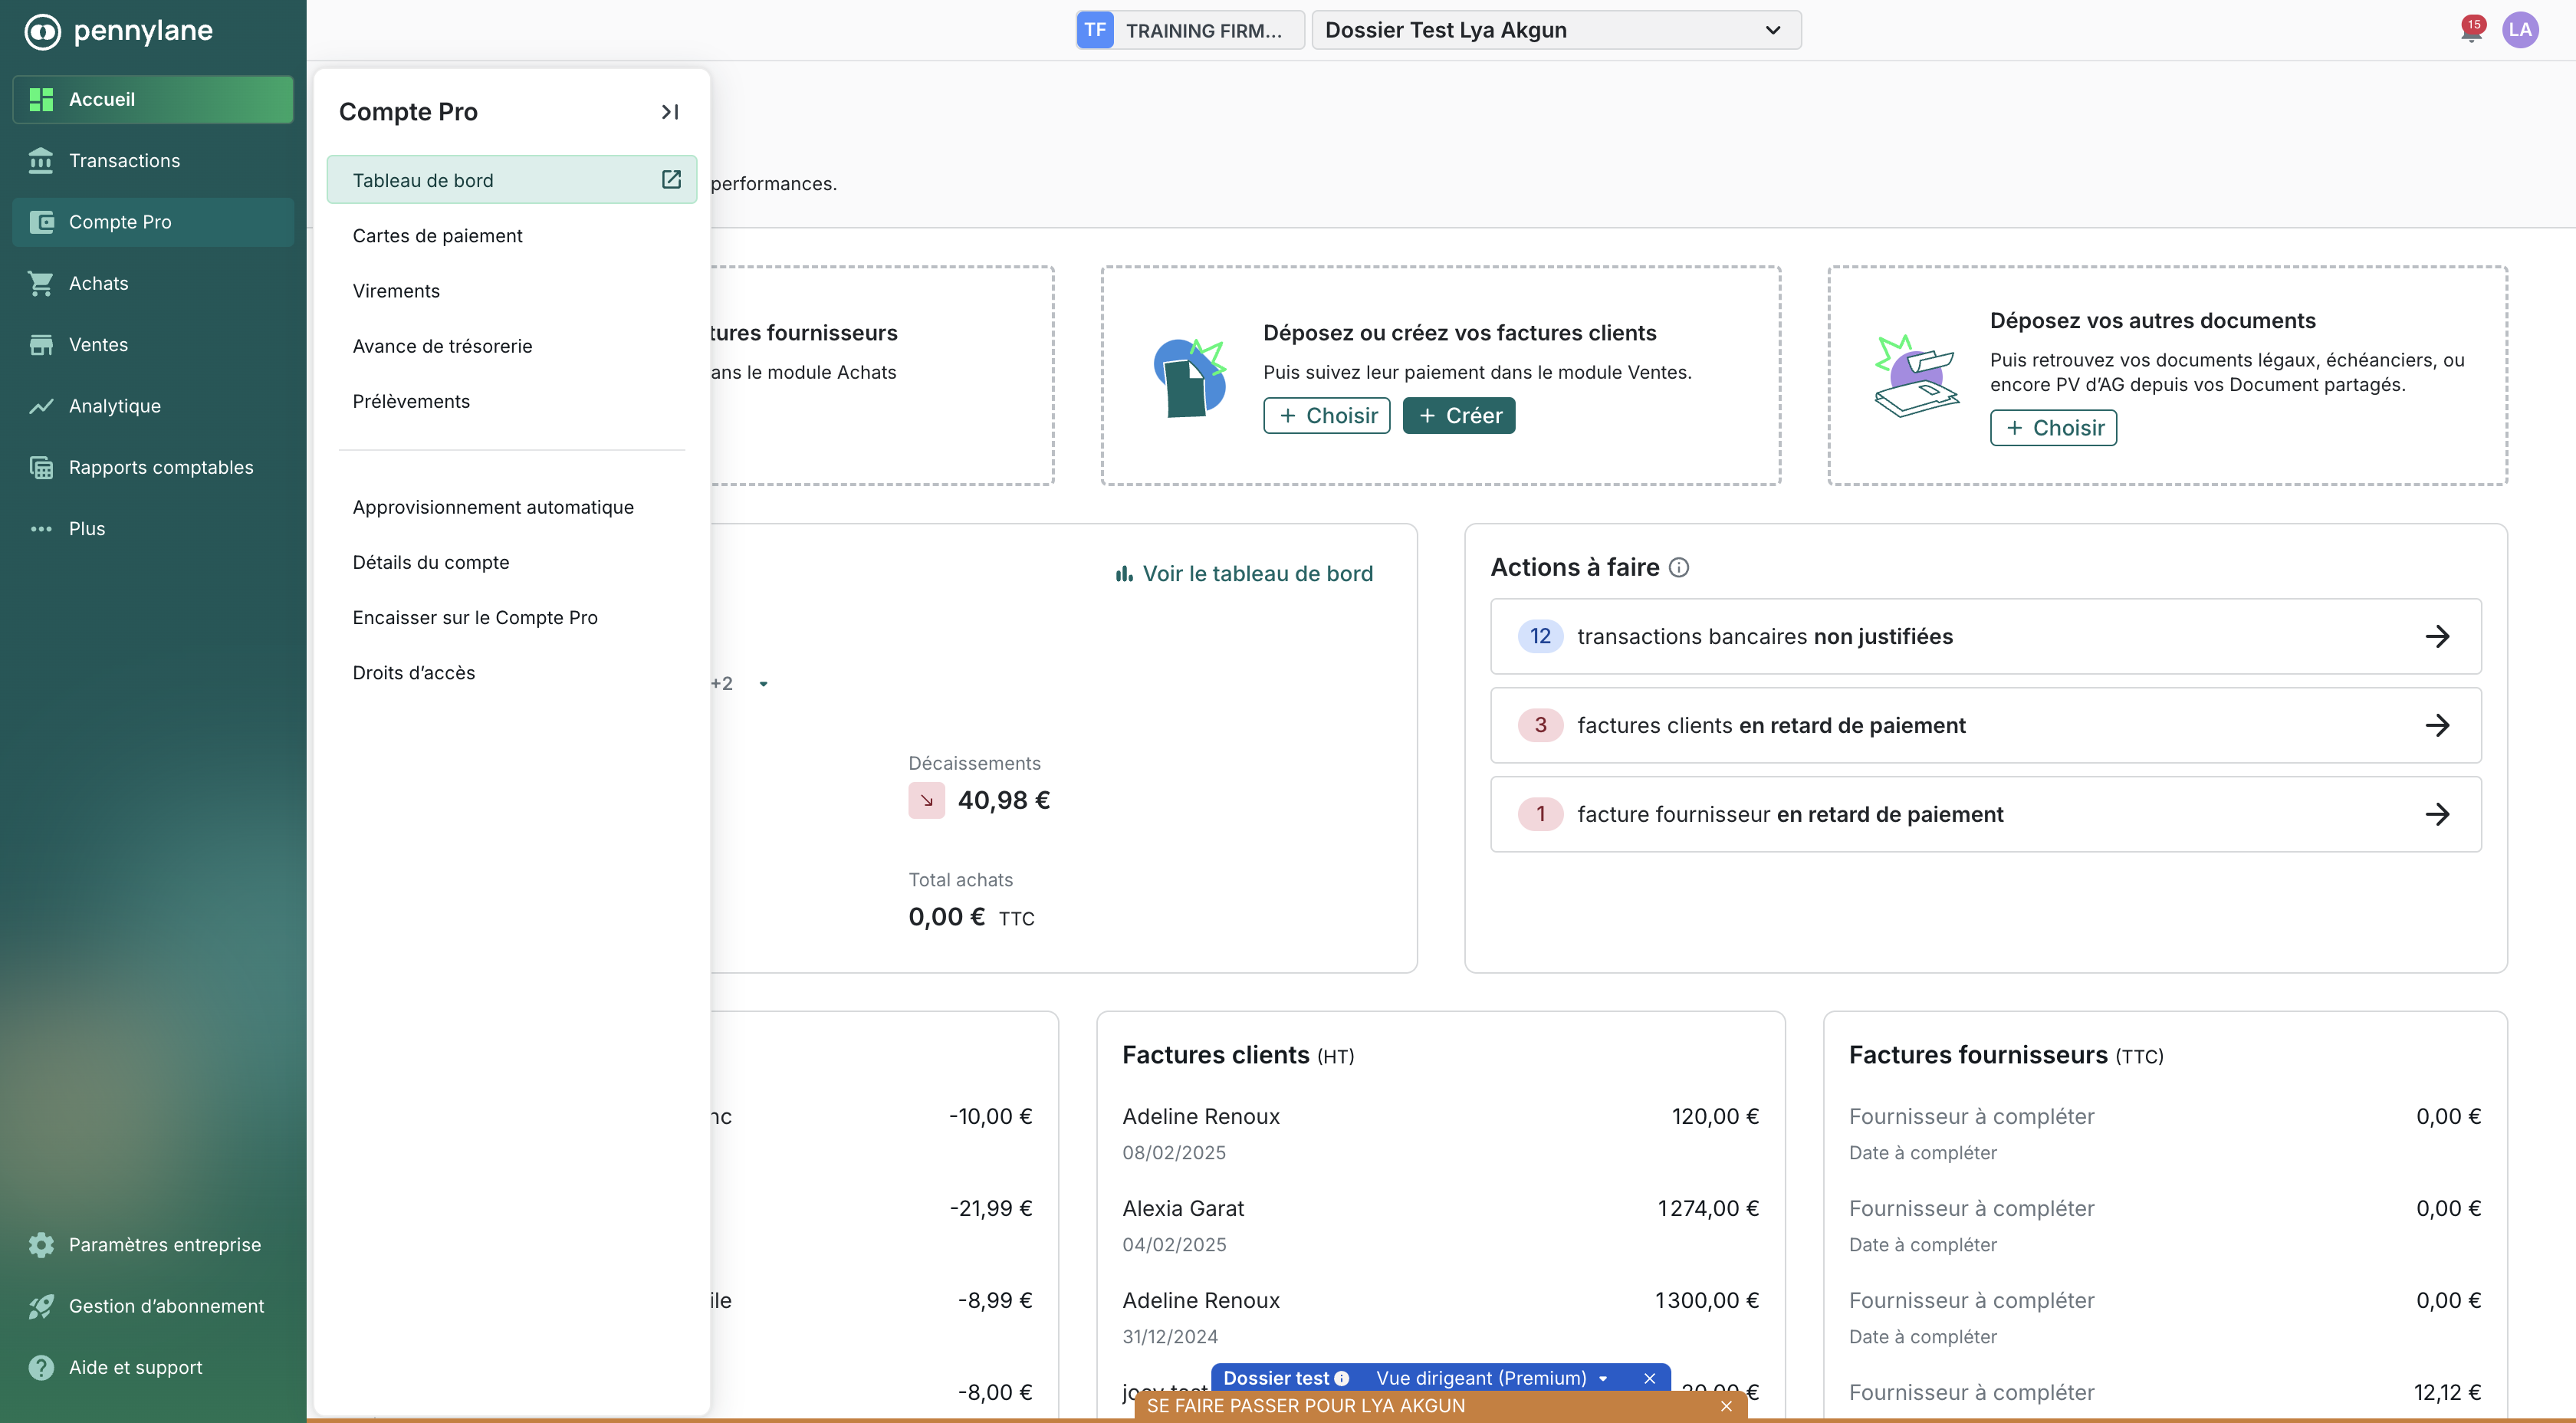Click arrow on facture fournisseur en retard
This screenshot has width=2576, height=1423.
coord(2437,814)
